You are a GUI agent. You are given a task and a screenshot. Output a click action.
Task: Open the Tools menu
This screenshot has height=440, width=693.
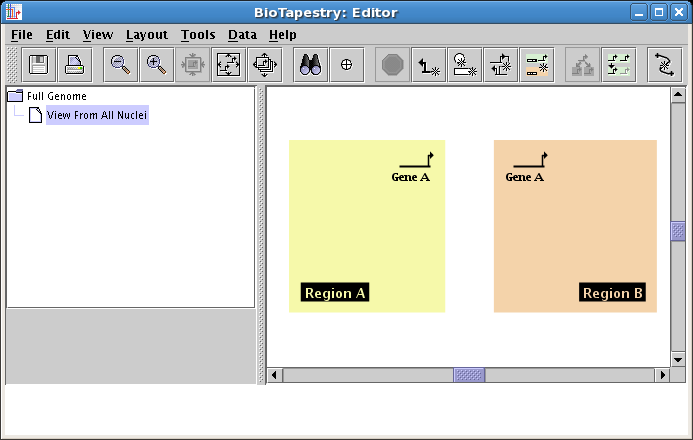coord(198,34)
